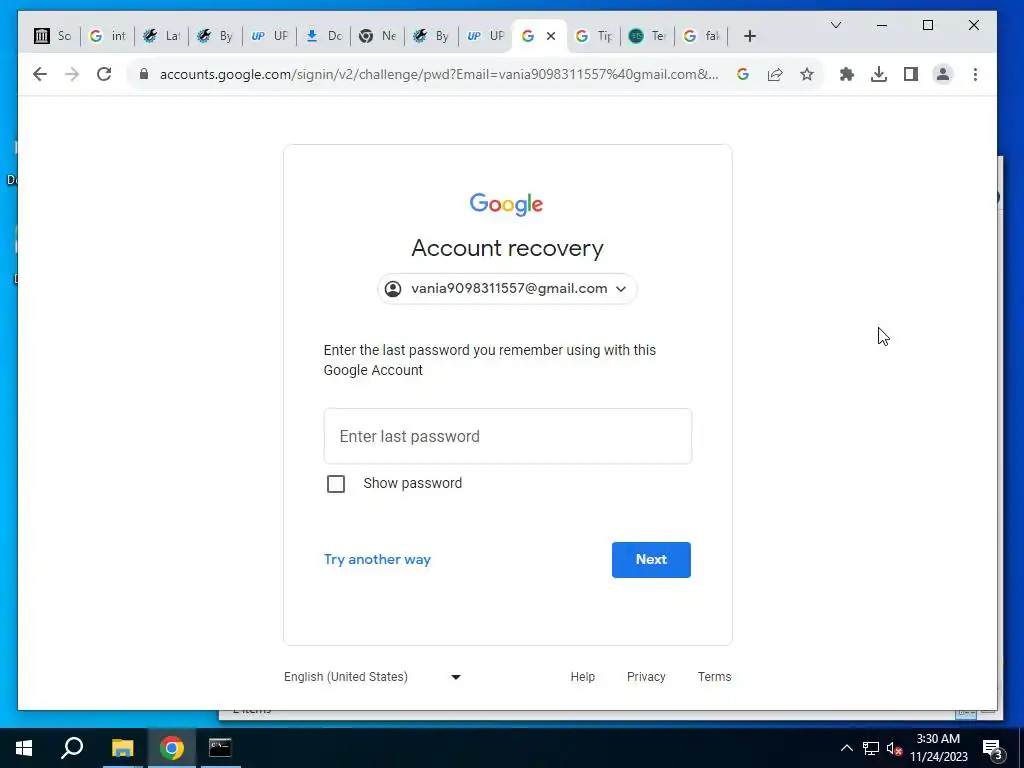Switch to the 'Lat' tab
1024x768 pixels.
162,36
